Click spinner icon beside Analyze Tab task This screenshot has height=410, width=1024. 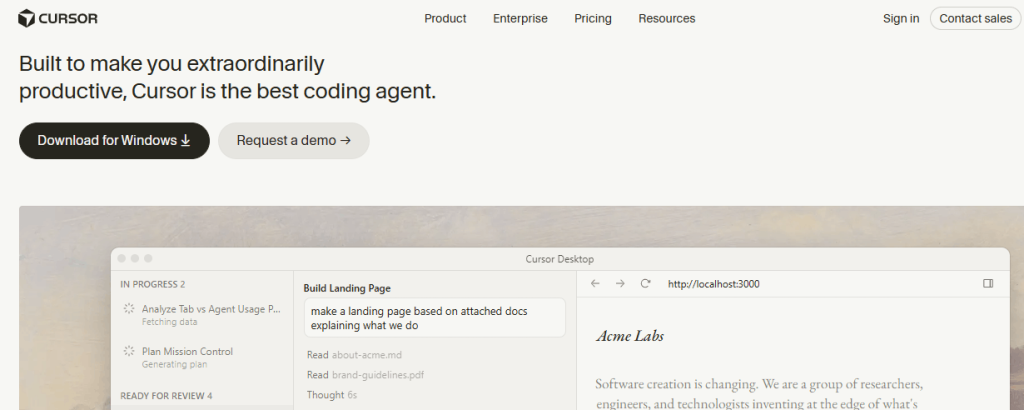(x=129, y=309)
